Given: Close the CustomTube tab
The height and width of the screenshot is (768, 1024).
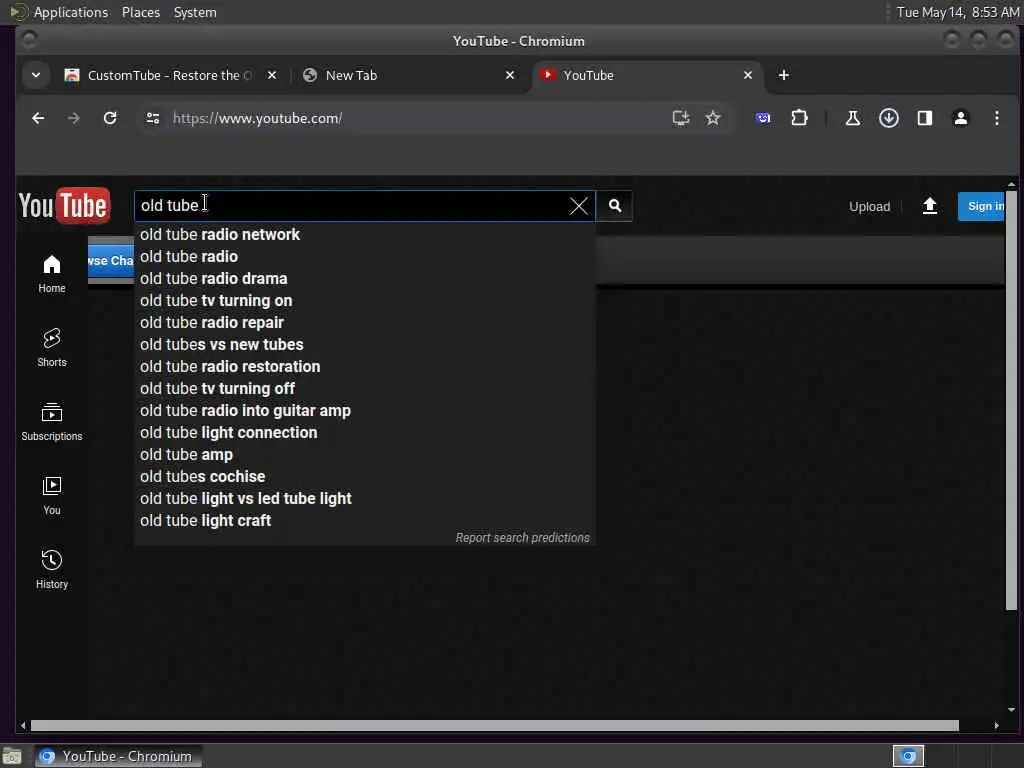Looking at the screenshot, I should [x=272, y=75].
